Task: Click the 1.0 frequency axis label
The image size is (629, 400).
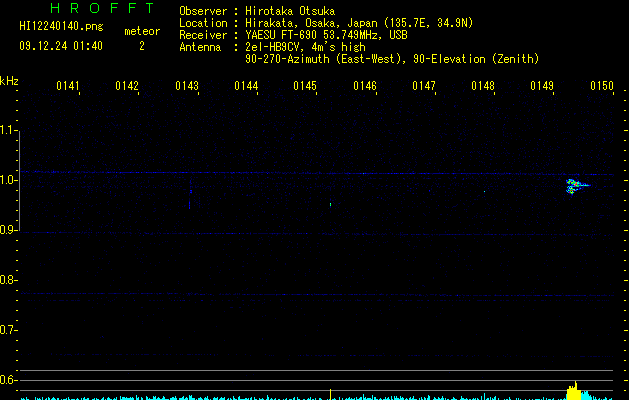Action: 8,180
